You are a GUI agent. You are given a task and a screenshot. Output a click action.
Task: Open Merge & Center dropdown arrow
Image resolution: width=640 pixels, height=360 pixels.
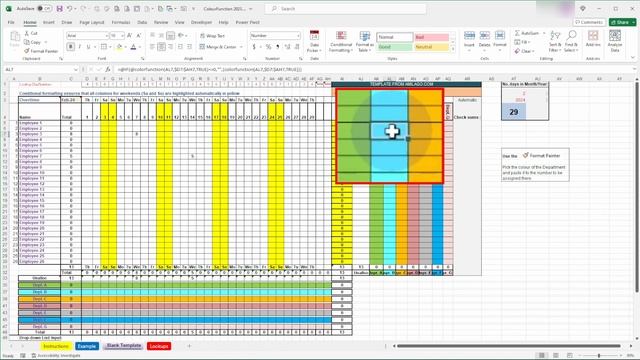coord(241,47)
